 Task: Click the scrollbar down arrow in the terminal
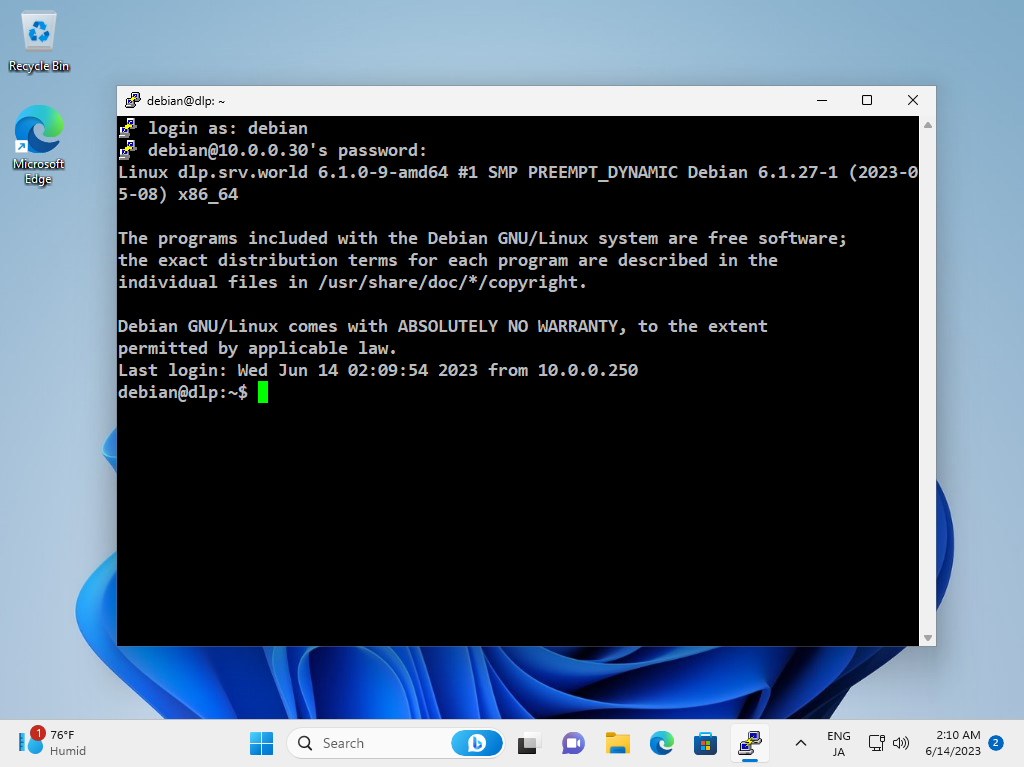[x=927, y=638]
